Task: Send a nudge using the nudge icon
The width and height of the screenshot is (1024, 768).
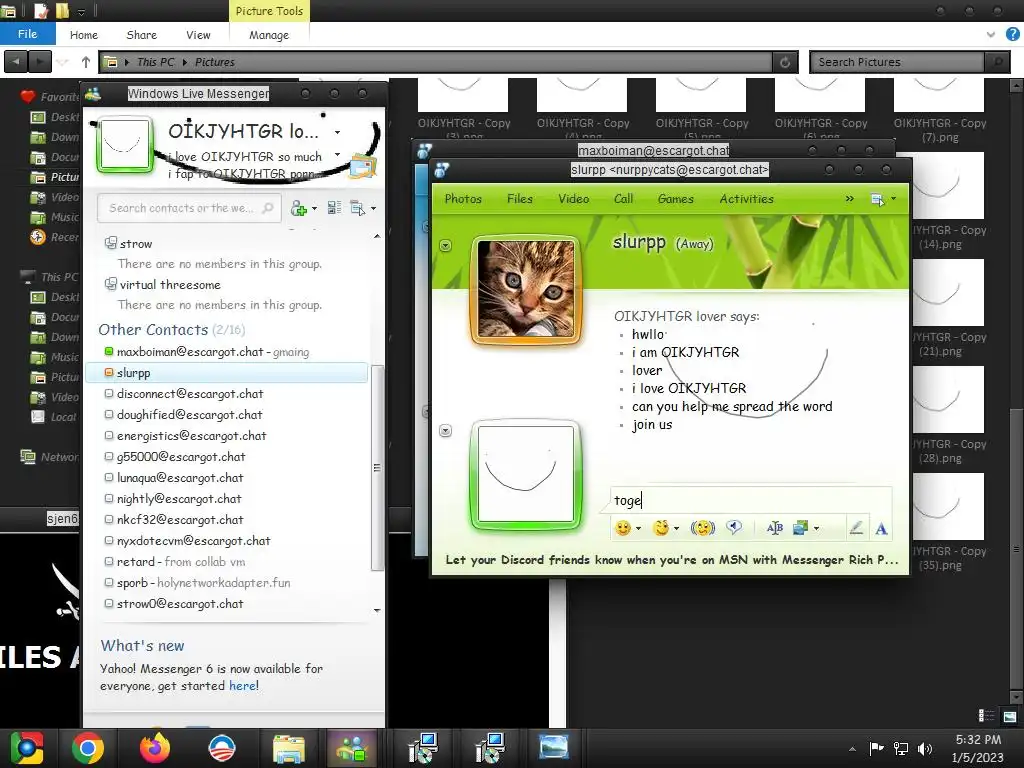Action: [x=703, y=528]
